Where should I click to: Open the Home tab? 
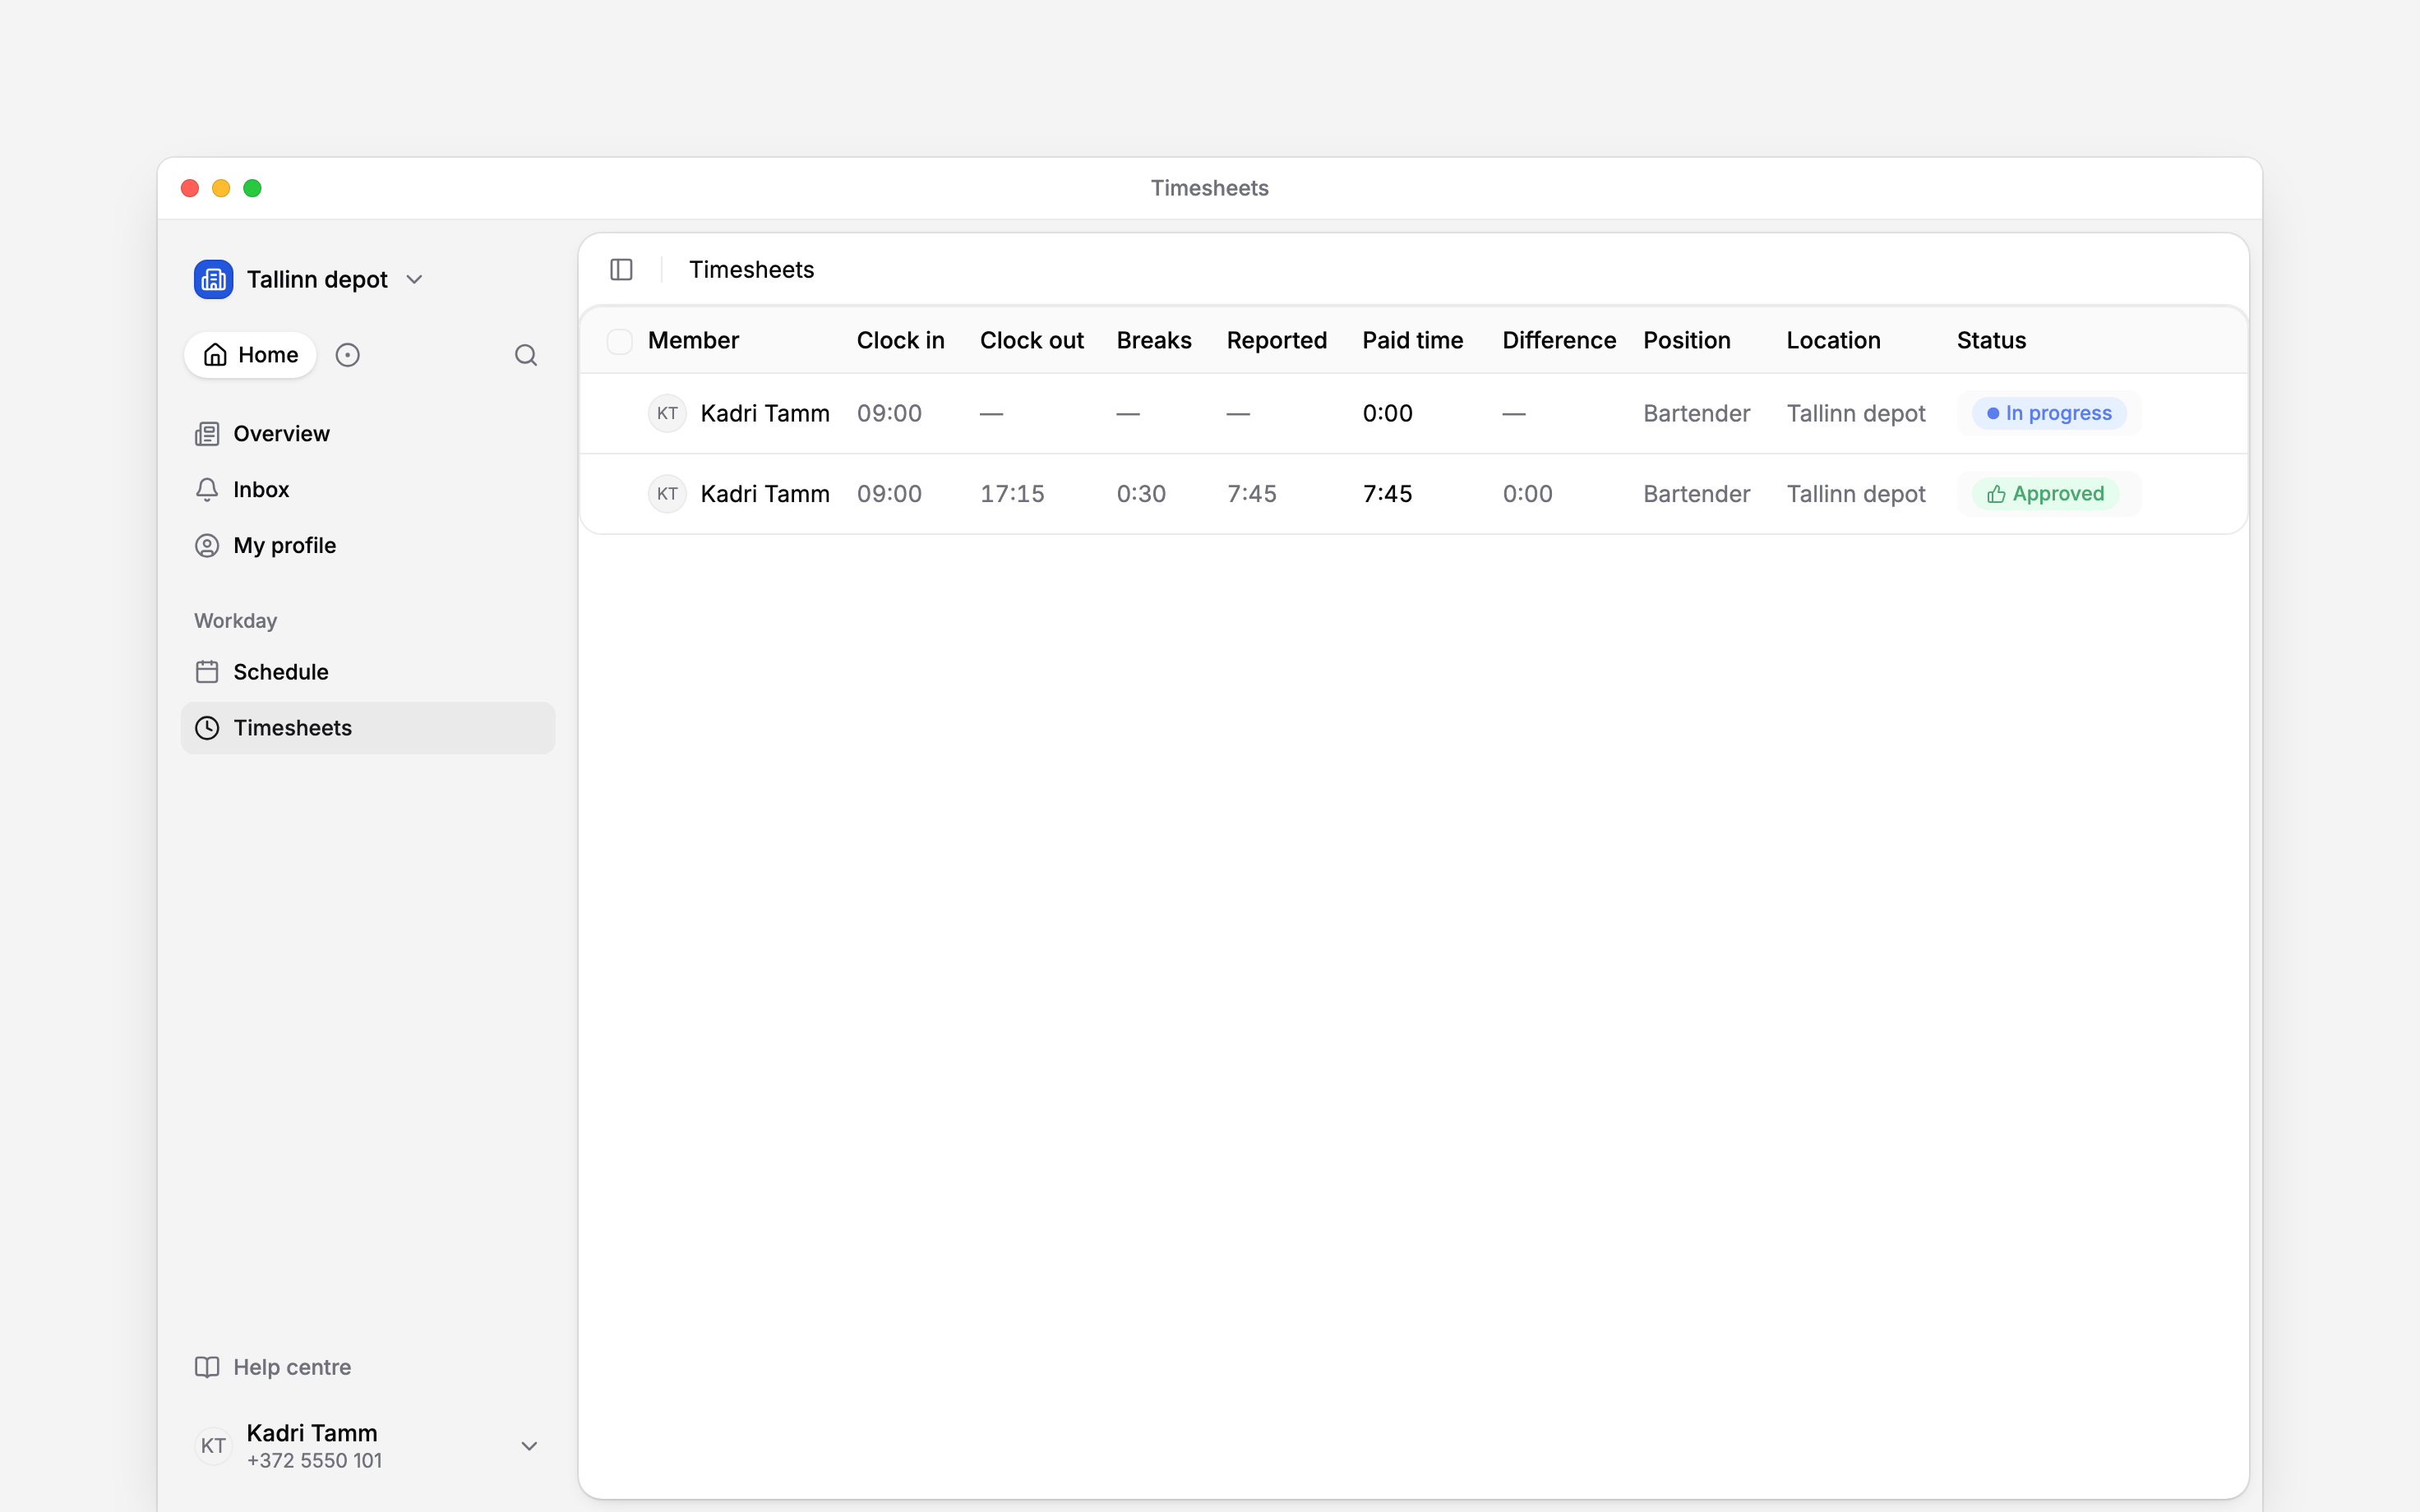tap(250, 355)
